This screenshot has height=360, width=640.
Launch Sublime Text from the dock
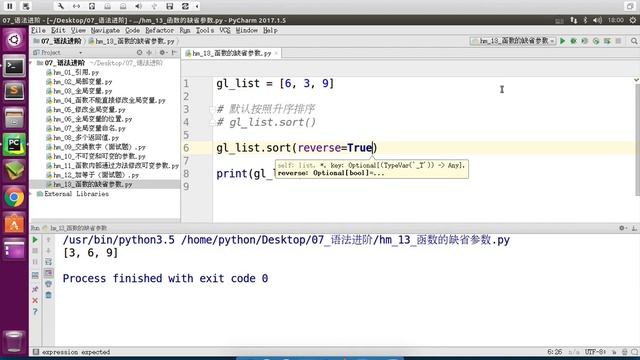[14, 91]
